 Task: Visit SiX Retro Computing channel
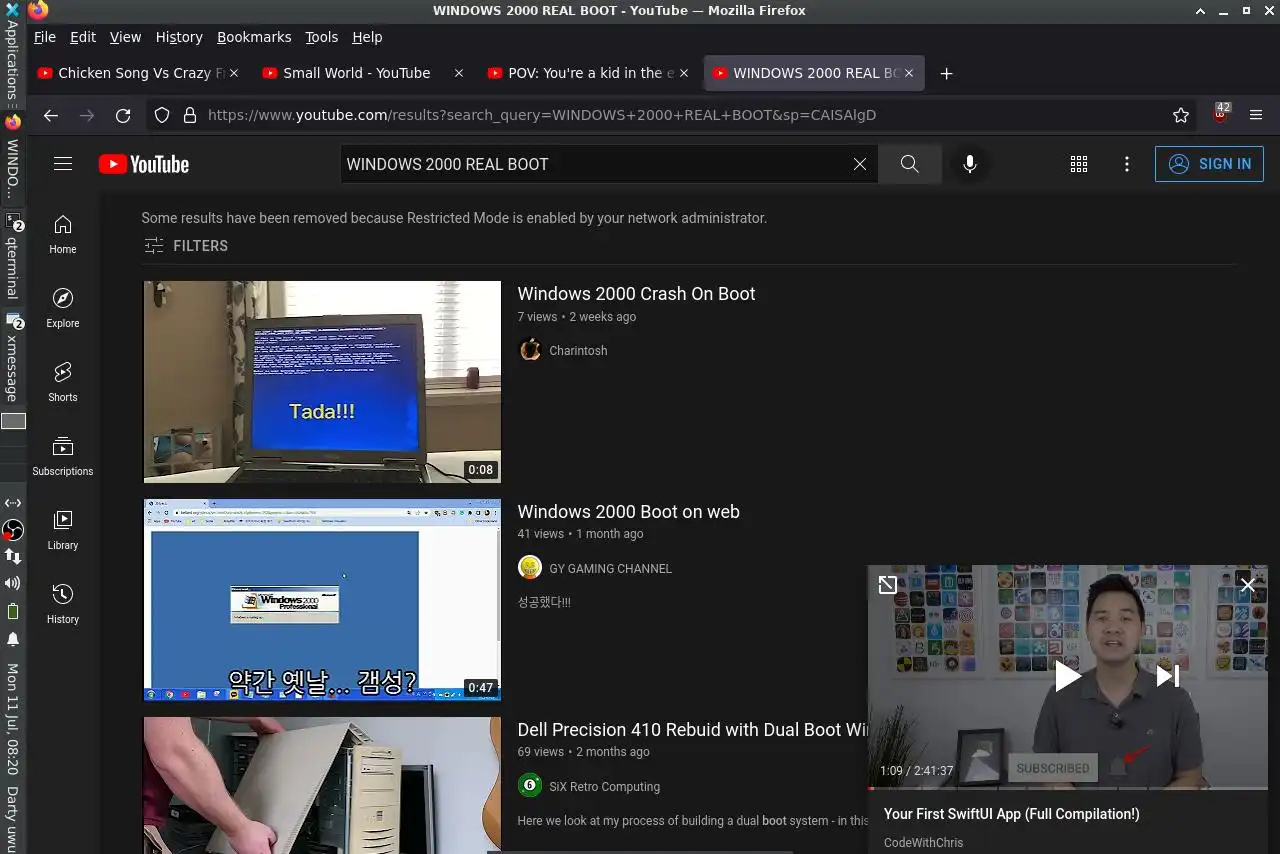click(x=604, y=787)
